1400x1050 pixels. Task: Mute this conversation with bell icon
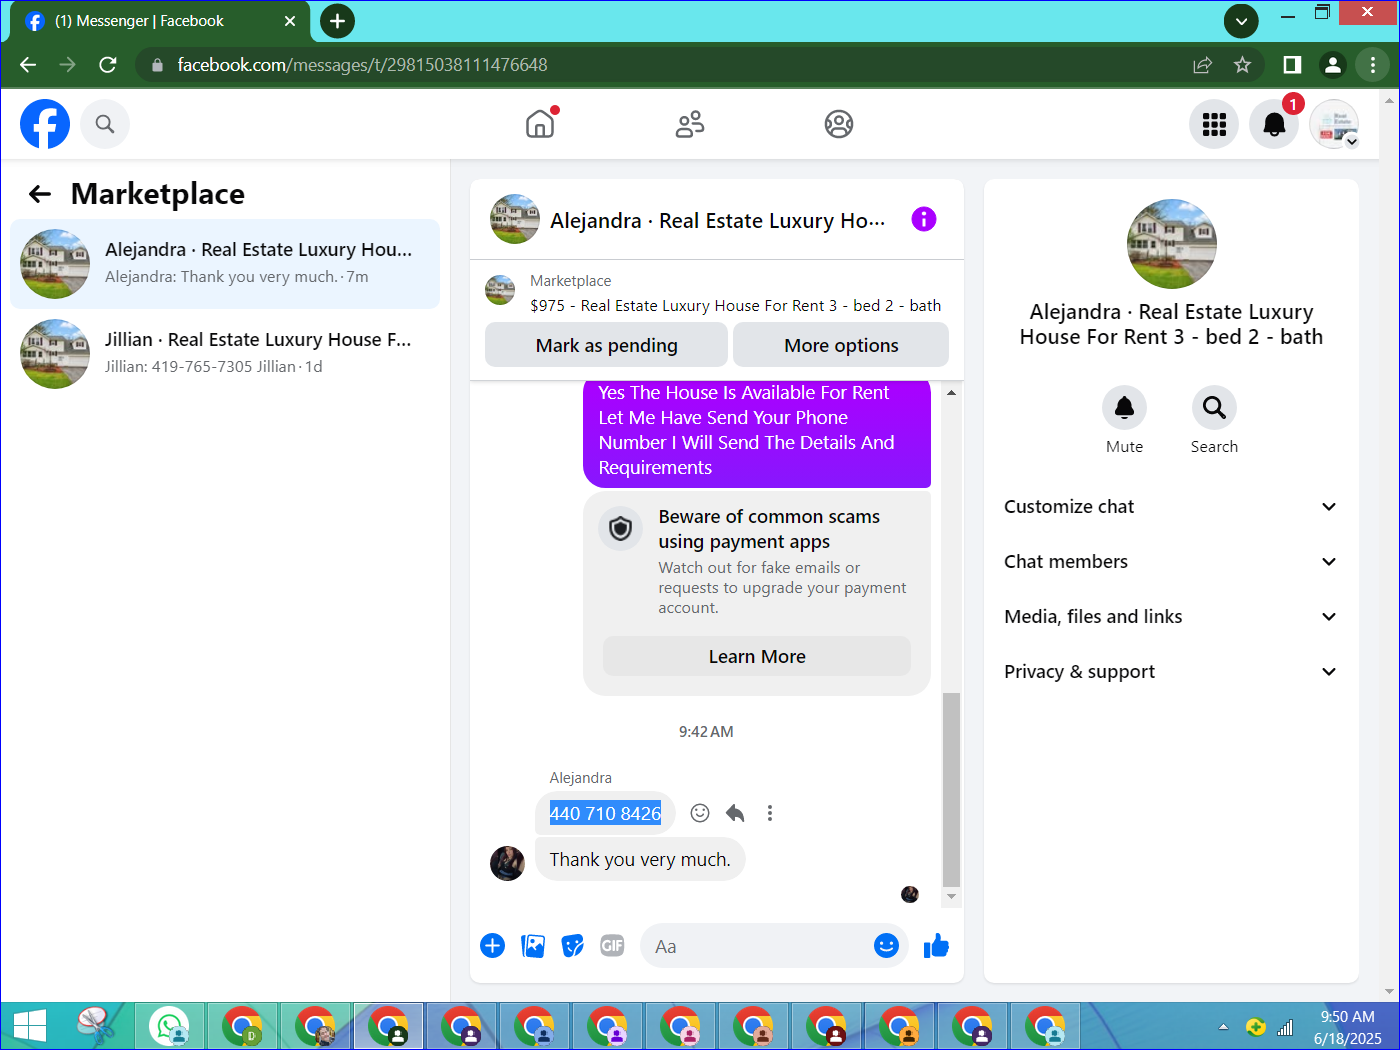1124,407
